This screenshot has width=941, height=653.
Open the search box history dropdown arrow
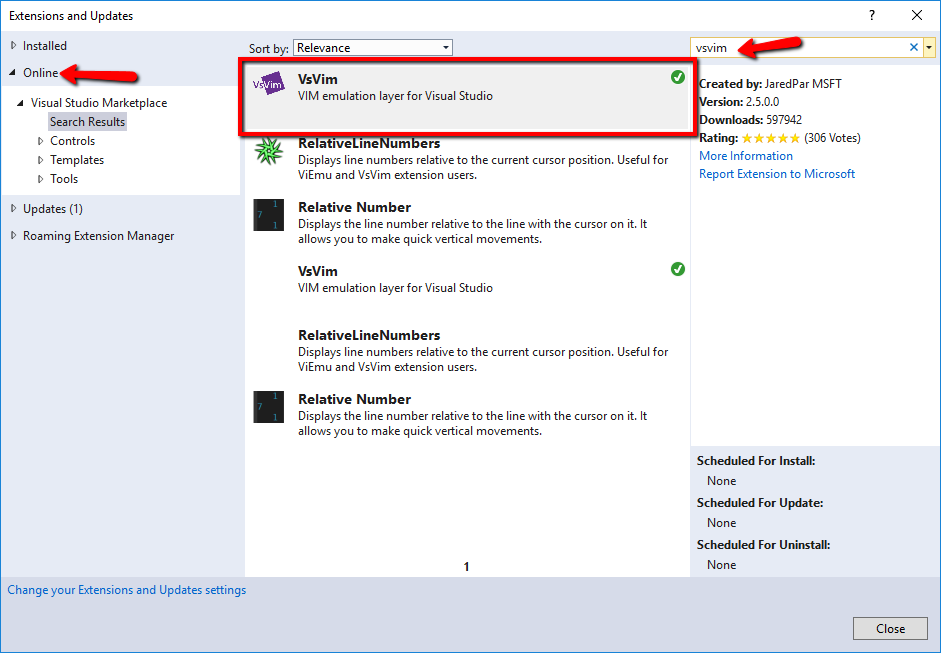[929, 47]
